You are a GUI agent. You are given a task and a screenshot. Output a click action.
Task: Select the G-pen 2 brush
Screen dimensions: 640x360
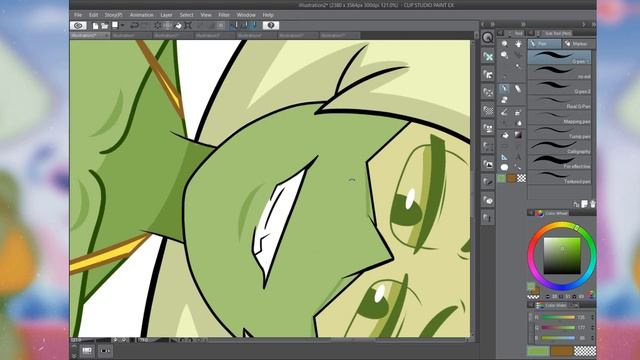pyautogui.click(x=559, y=87)
